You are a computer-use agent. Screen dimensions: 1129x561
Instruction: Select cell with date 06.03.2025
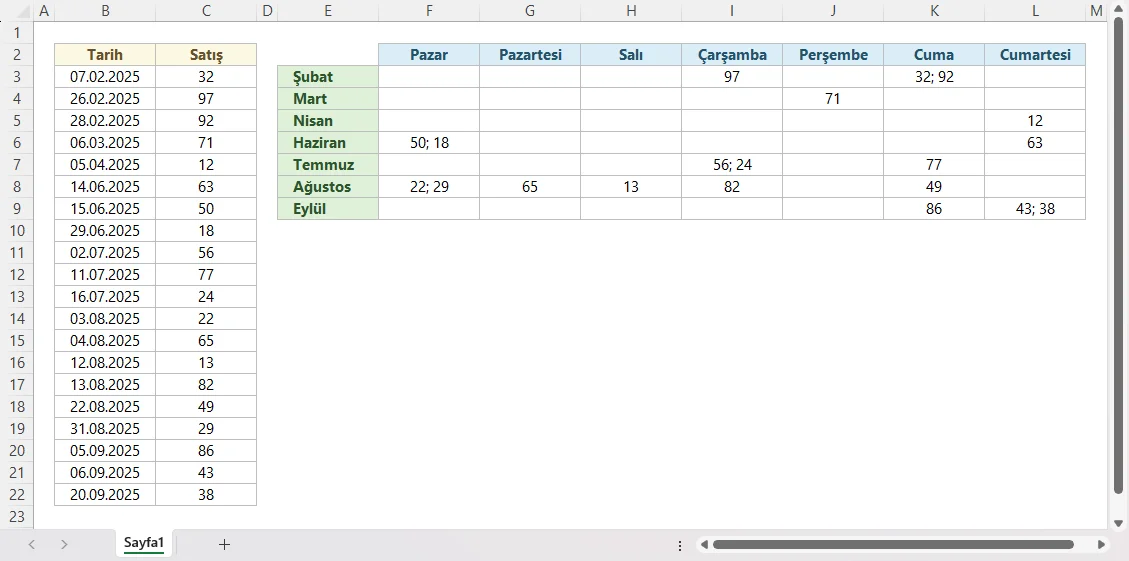coord(105,143)
